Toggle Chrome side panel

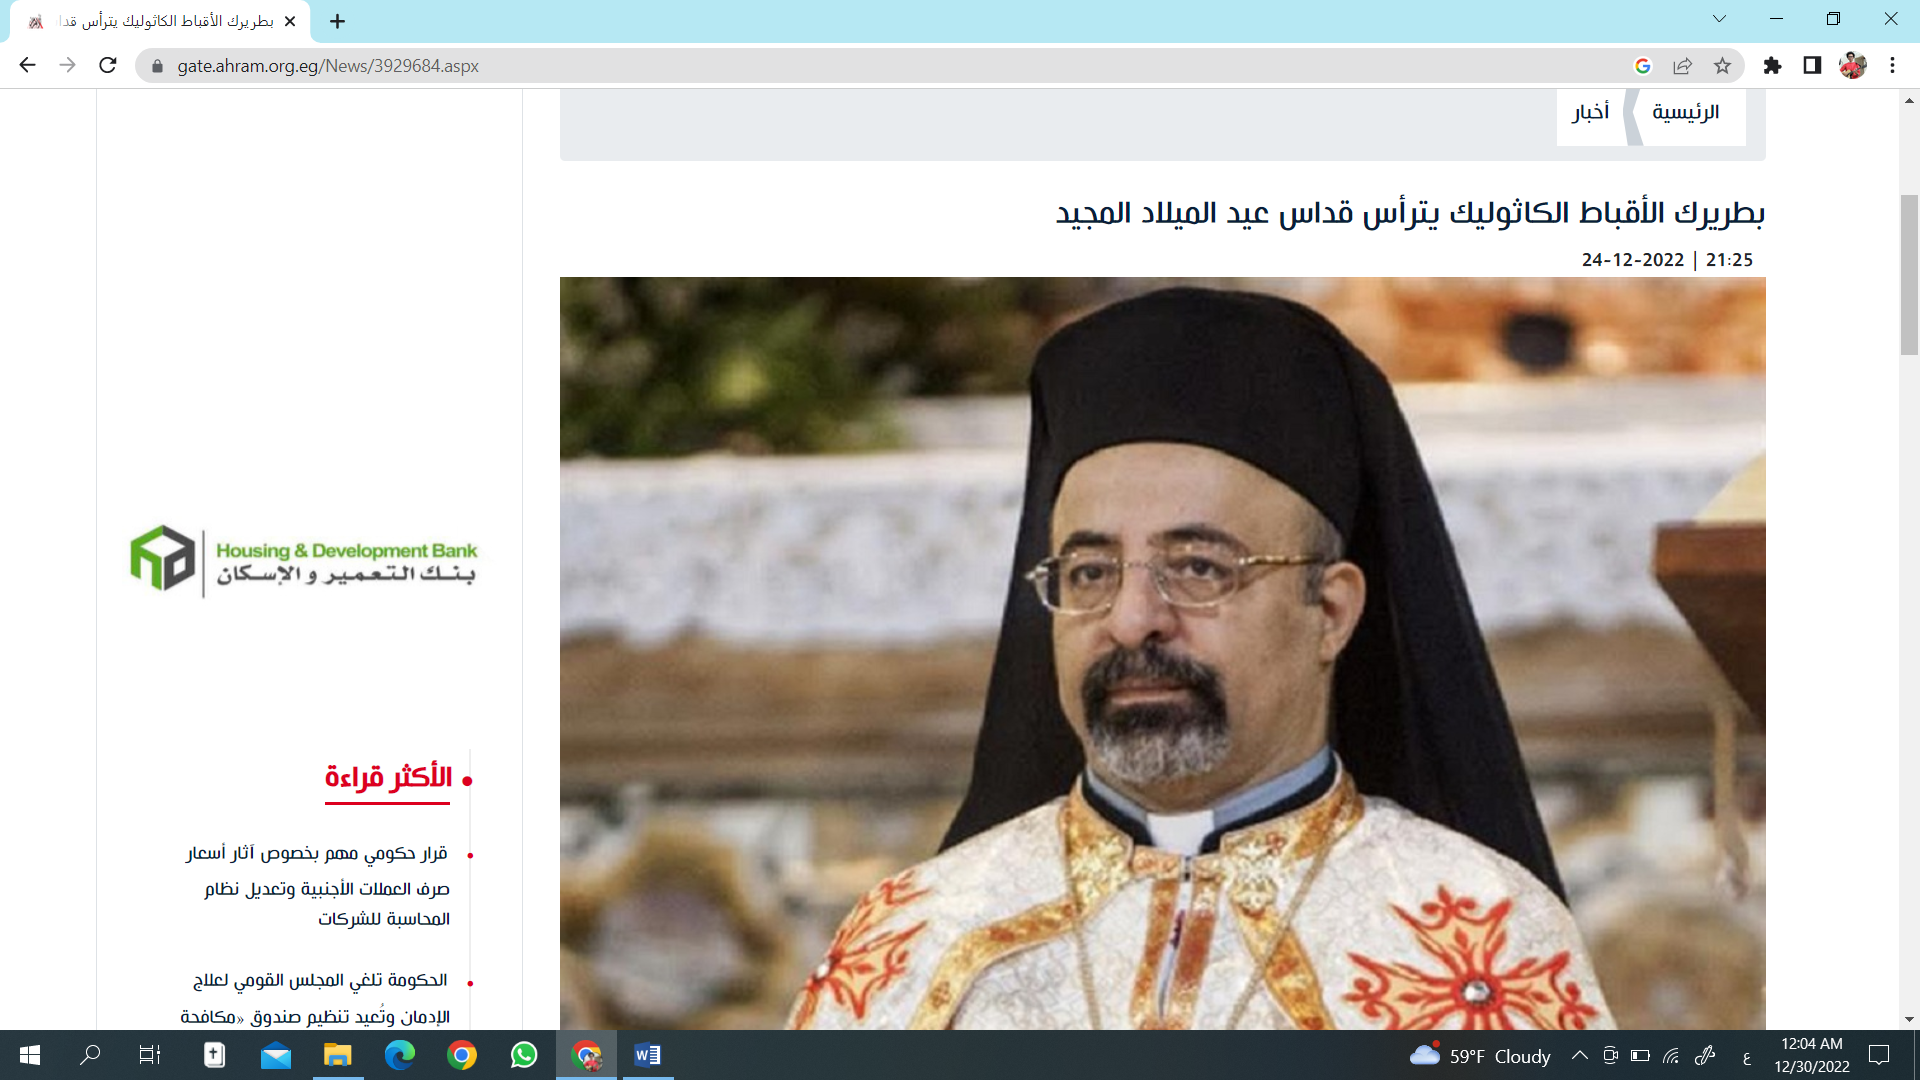coord(1812,66)
